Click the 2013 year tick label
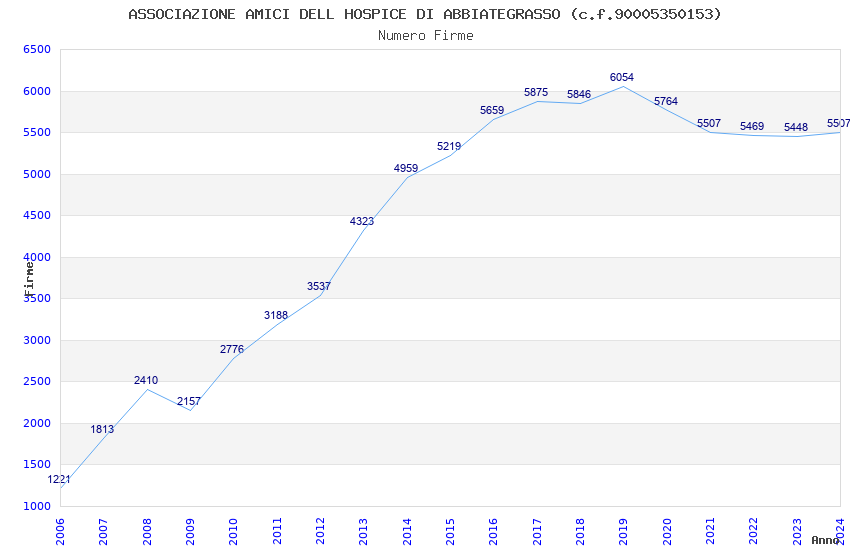The width and height of the screenshot is (850, 550). pos(364,532)
